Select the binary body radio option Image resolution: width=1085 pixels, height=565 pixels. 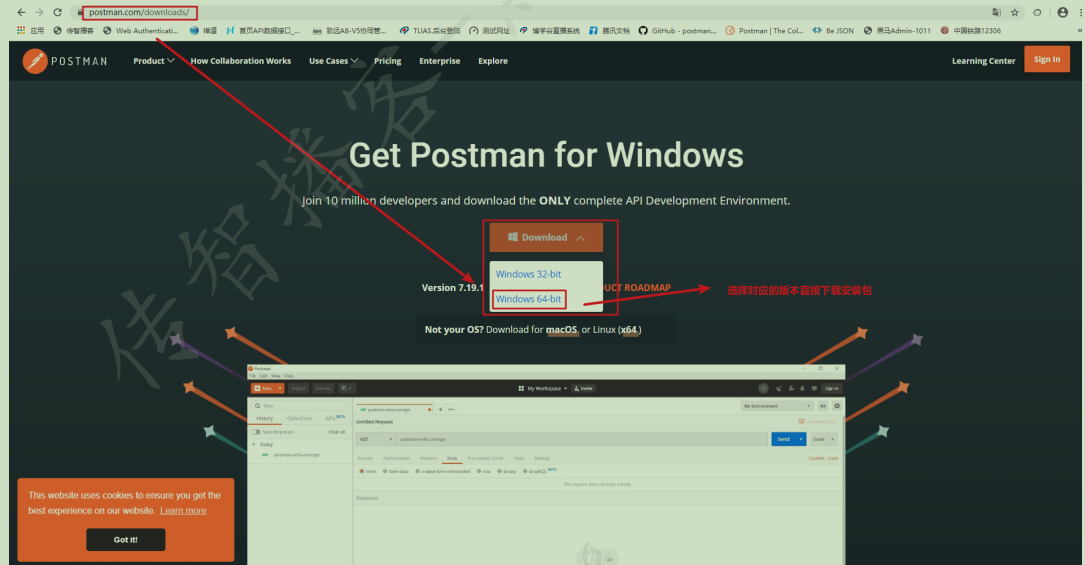point(500,471)
